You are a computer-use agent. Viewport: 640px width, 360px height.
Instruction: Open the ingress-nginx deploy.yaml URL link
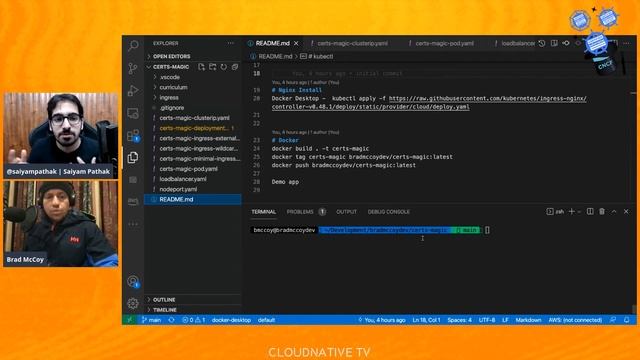click(x=429, y=103)
